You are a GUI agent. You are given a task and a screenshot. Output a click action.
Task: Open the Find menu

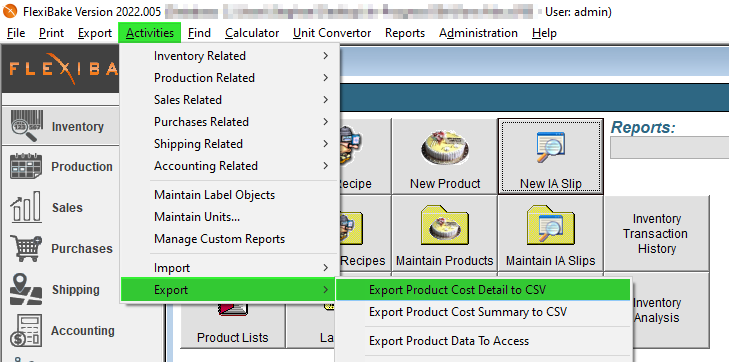199,33
